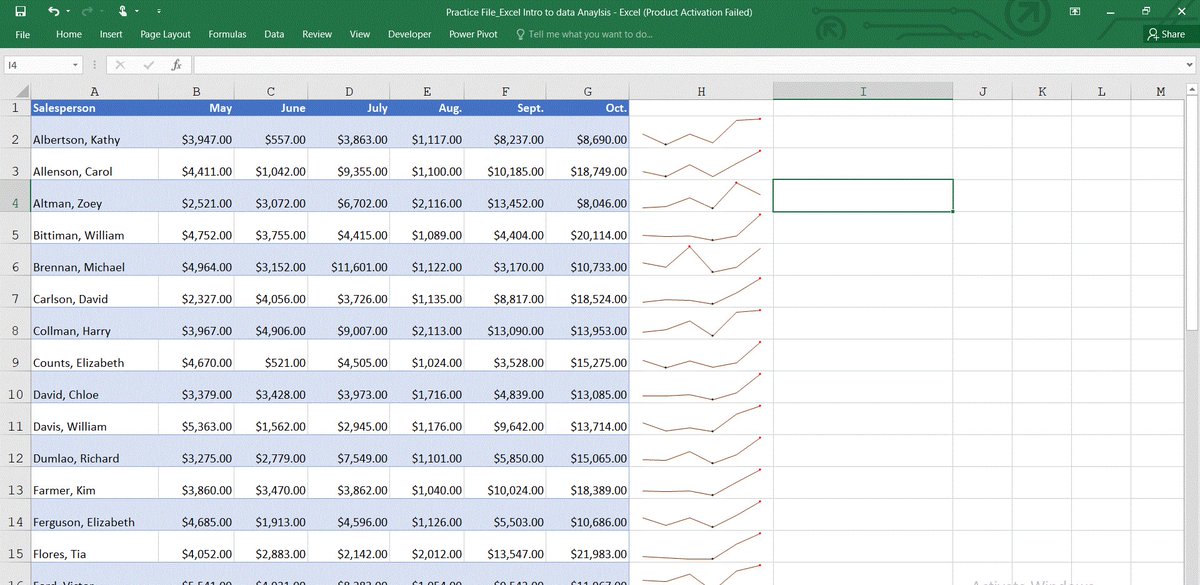
Task: Open the Redo history dropdown arrow
Action: (x=102, y=12)
